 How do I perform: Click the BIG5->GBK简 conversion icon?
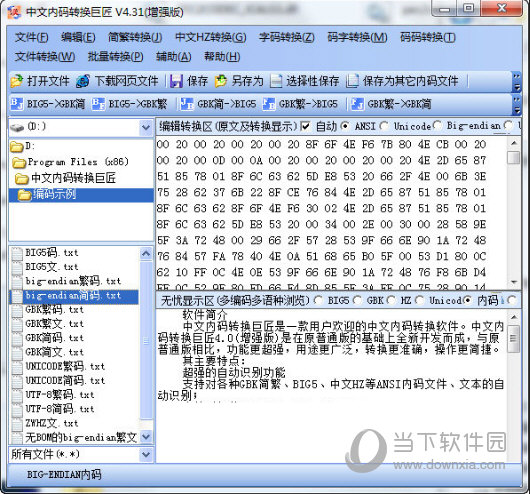[17, 103]
